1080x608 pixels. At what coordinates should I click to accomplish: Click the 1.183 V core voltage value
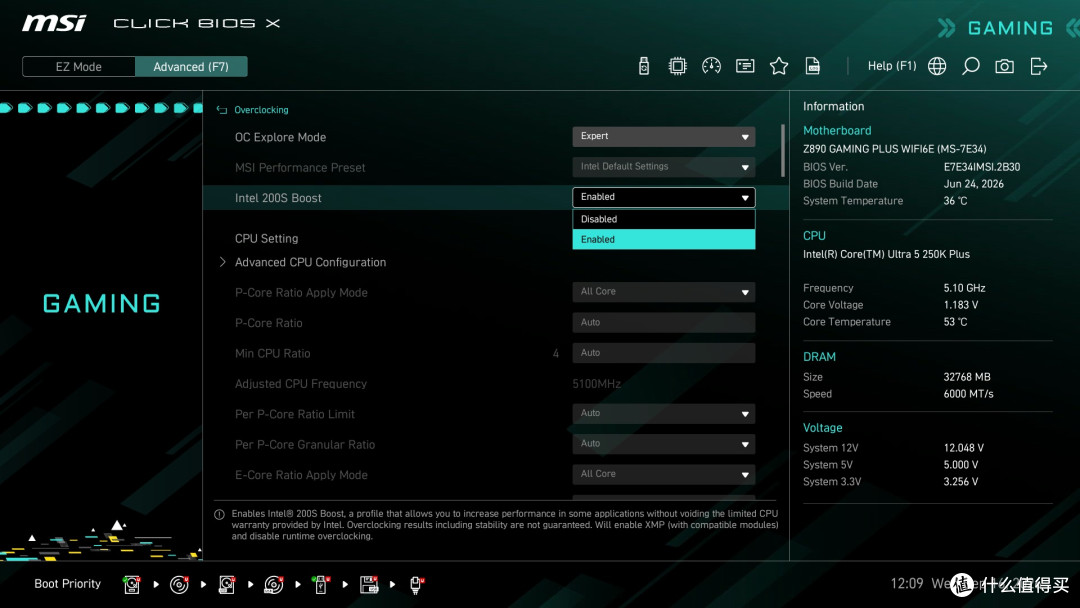(961, 305)
